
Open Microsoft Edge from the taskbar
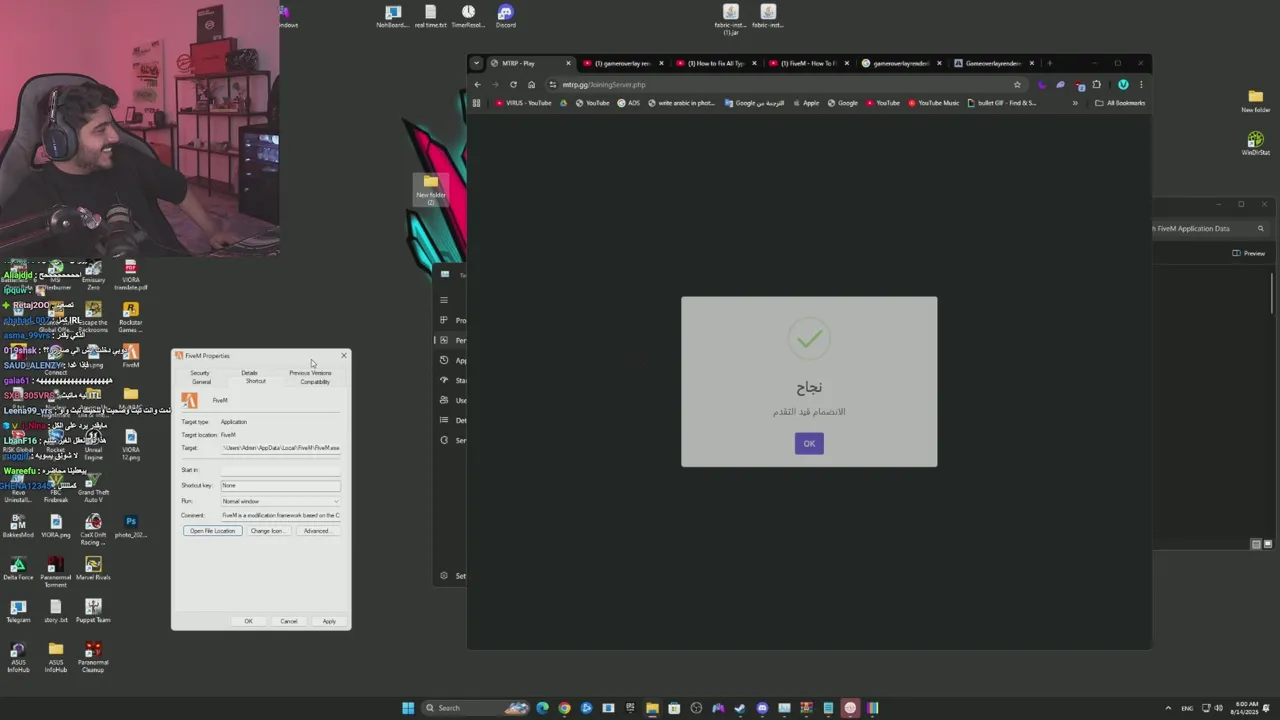coord(542,708)
